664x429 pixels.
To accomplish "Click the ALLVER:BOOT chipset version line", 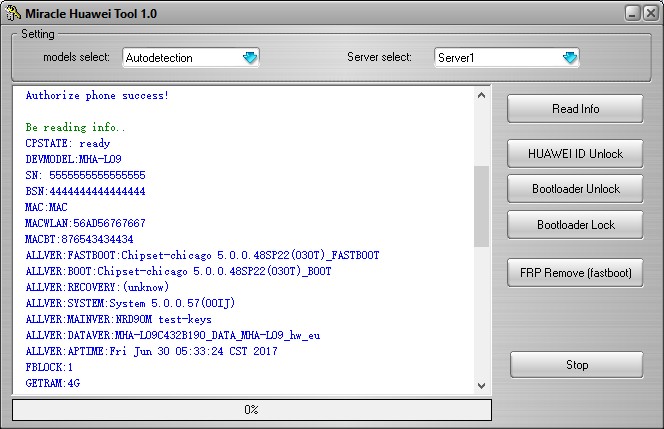I will coord(178,271).
